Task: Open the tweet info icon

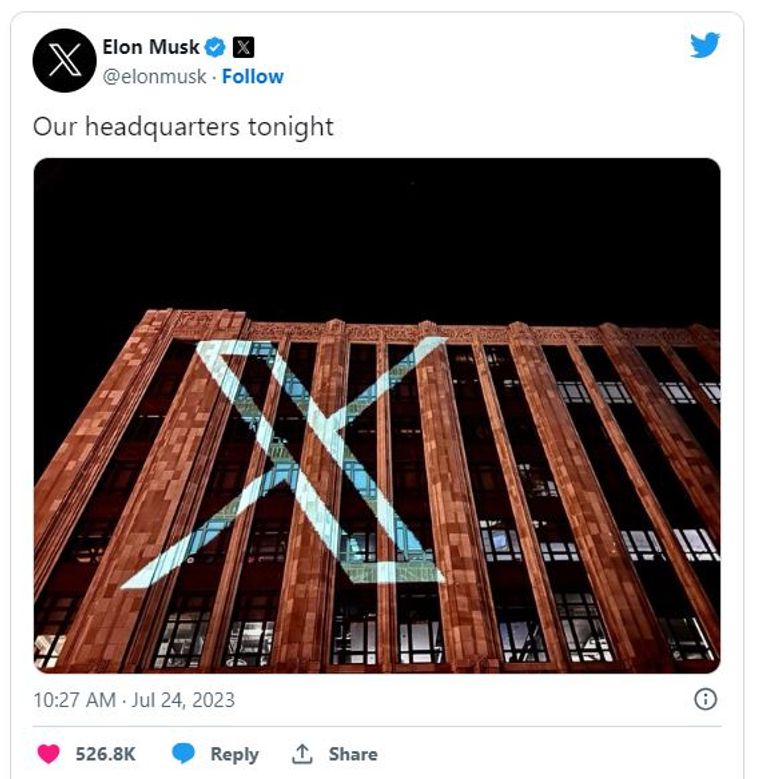Action: 705,700
